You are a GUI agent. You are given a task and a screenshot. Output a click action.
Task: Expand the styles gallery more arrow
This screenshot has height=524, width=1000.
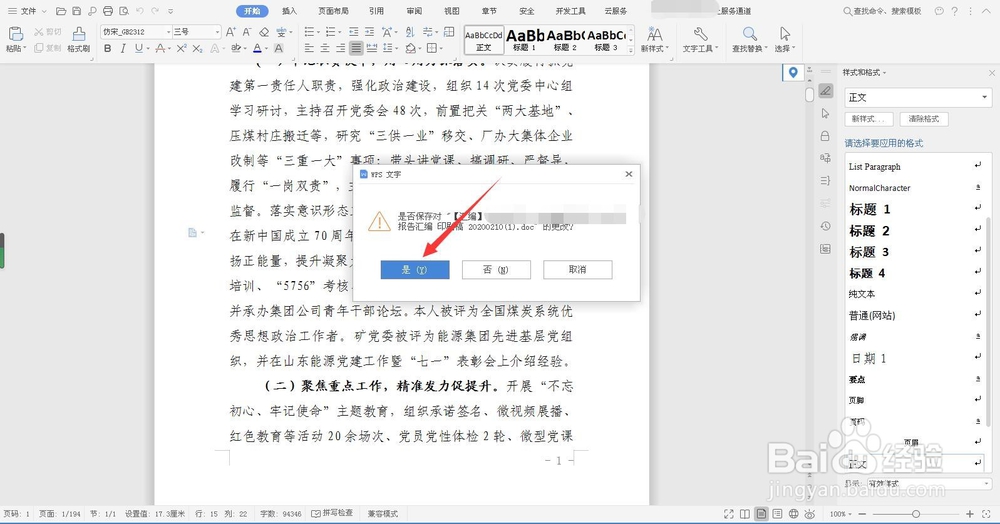(x=631, y=50)
